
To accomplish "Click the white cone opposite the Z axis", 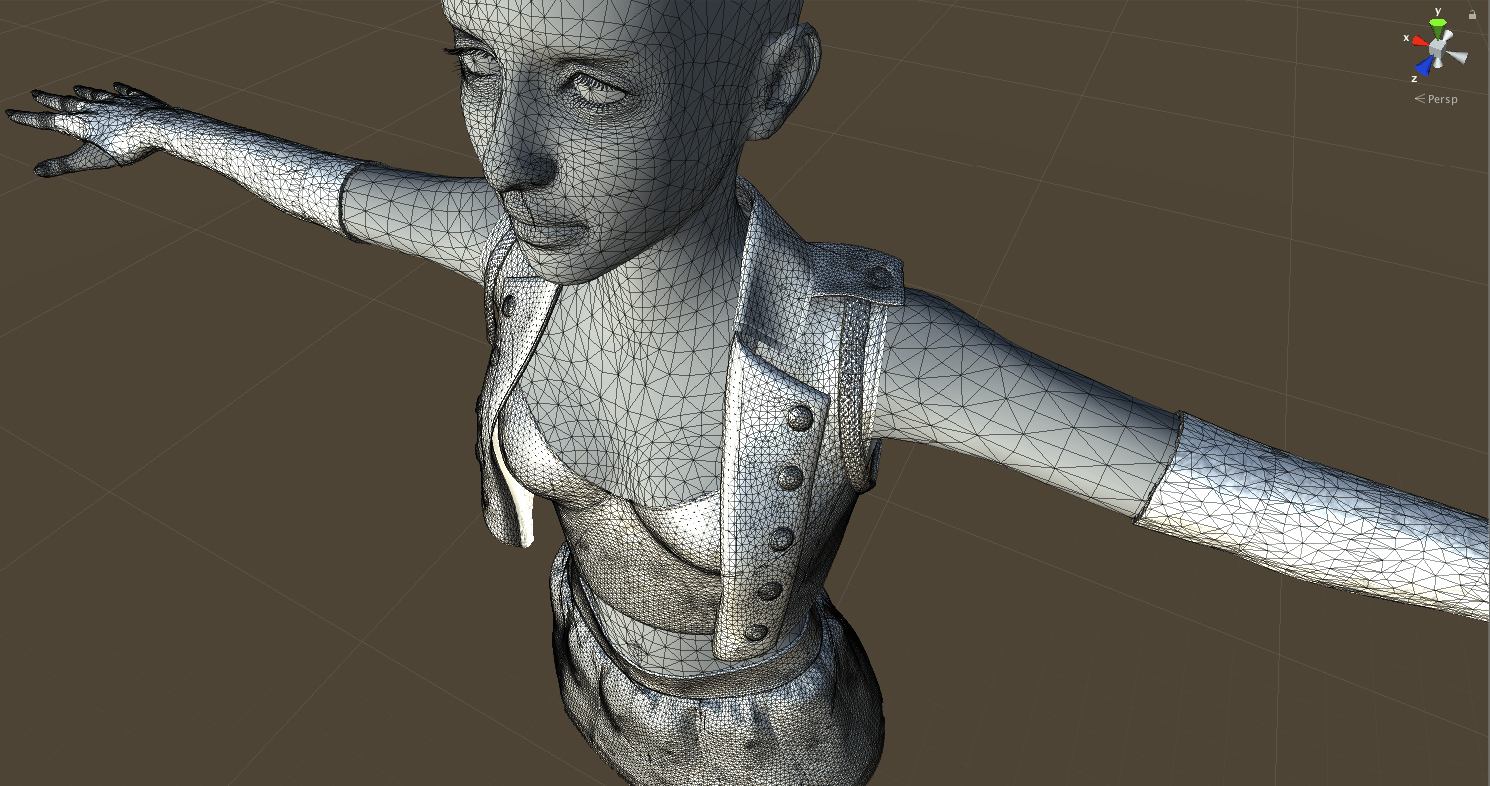I will [1448, 34].
